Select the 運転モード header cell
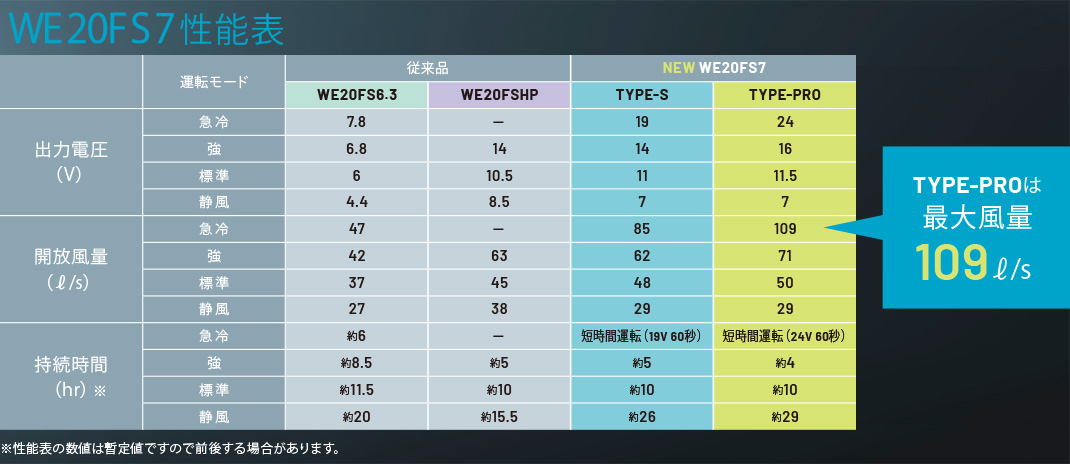1070x464 pixels. tap(214, 81)
